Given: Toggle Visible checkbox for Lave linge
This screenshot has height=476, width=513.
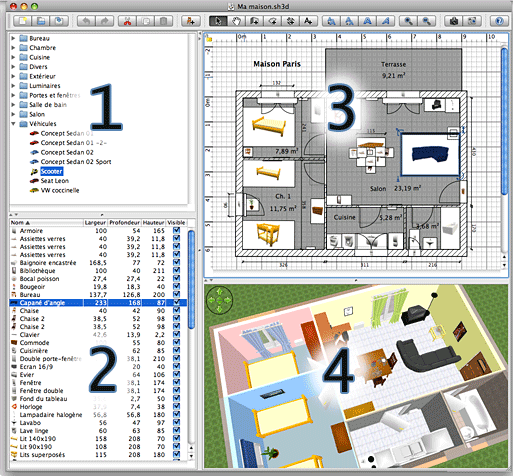Looking at the screenshot, I should click(x=176, y=430).
